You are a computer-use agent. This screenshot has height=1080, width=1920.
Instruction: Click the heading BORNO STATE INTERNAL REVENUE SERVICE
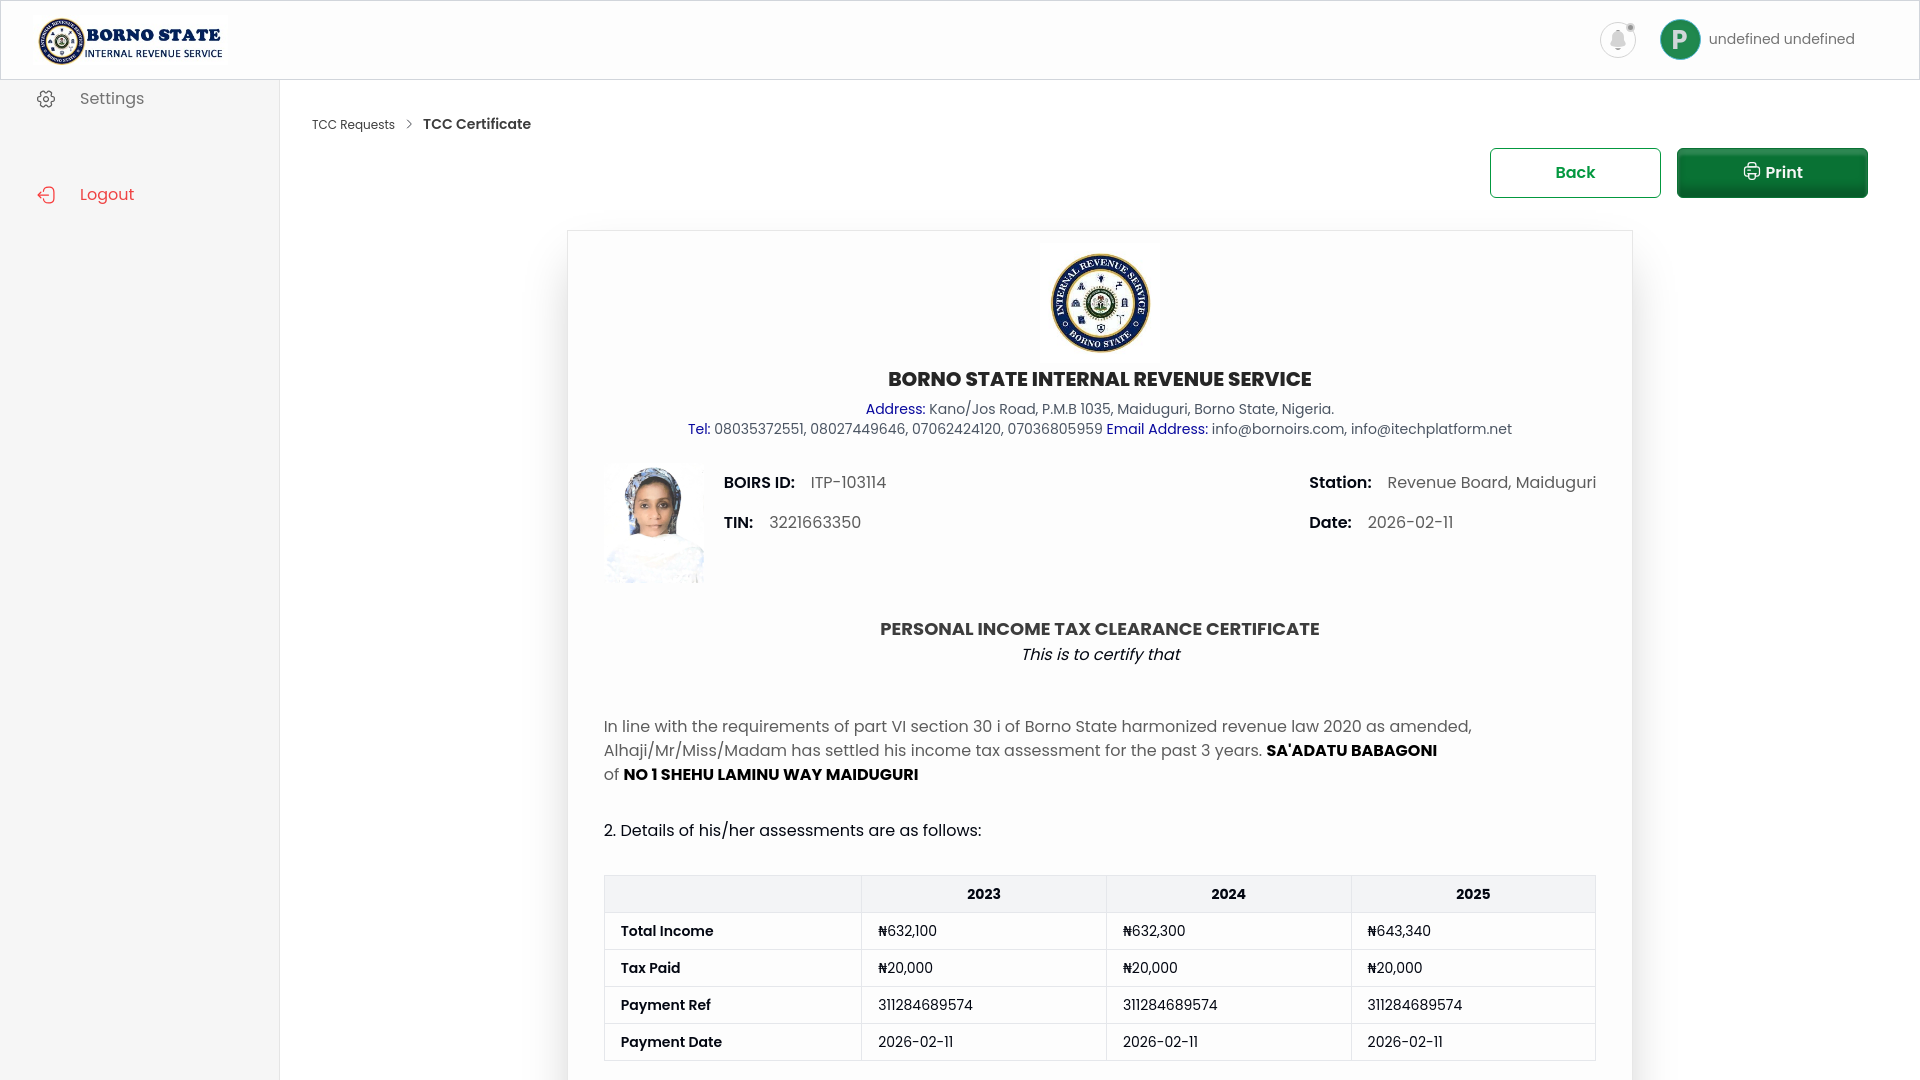1099,380
